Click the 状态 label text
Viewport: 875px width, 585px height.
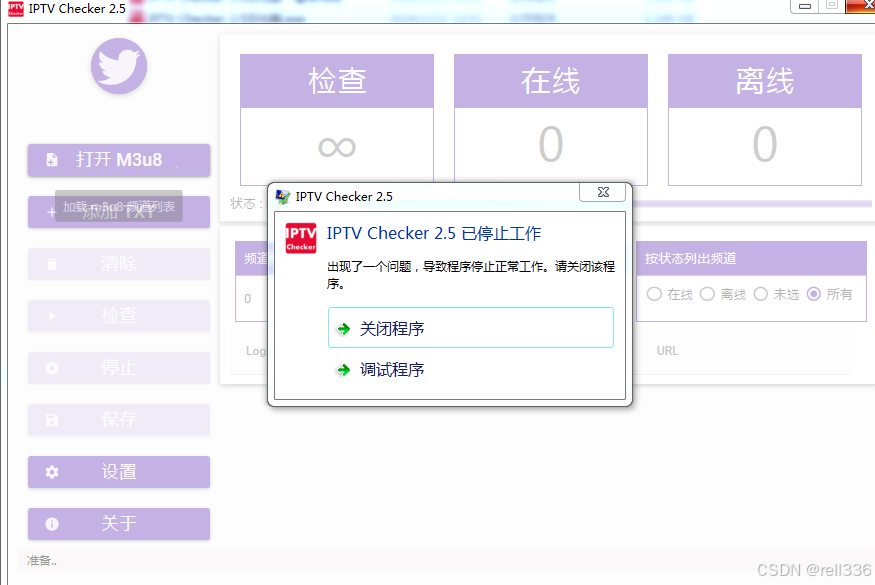[246, 203]
